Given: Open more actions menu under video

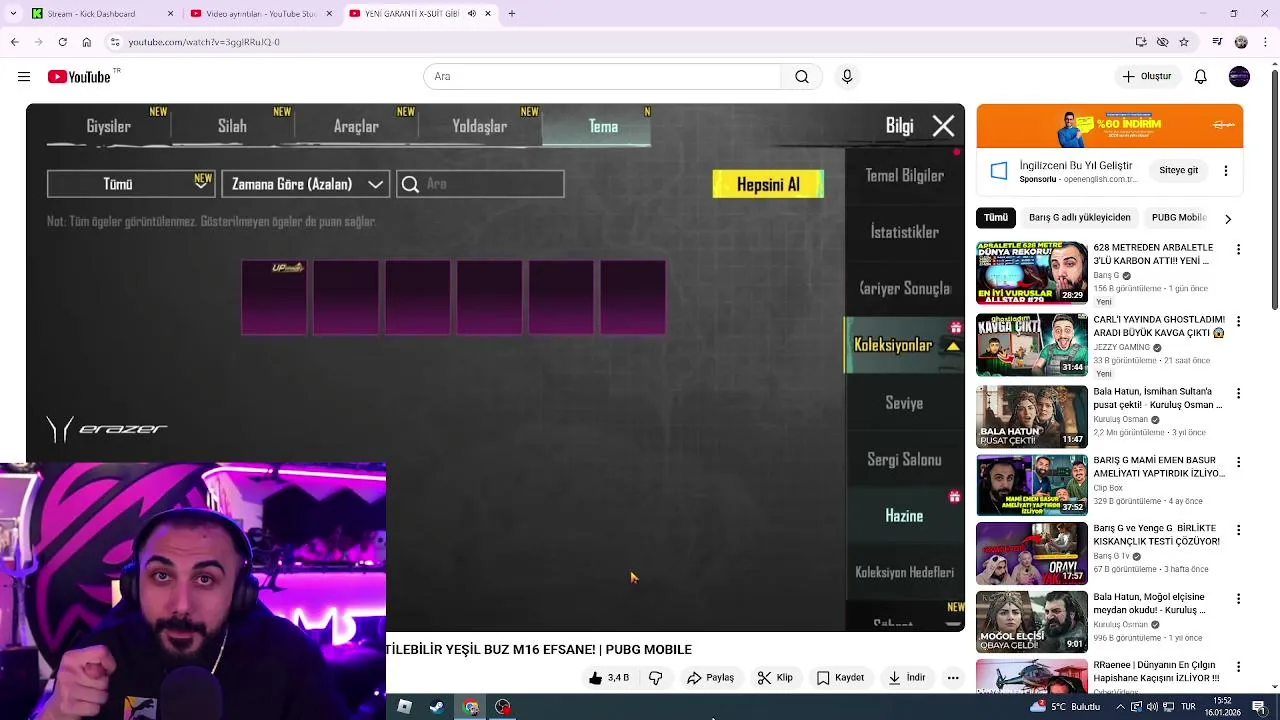Looking at the screenshot, I should point(953,678).
